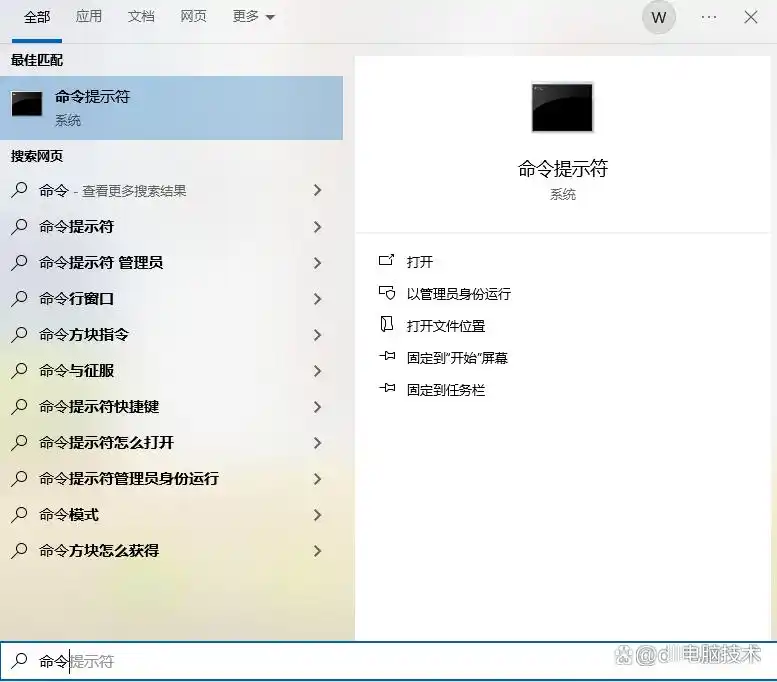
Task: Switch to the 网页 tab
Action: (x=193, y=17)
